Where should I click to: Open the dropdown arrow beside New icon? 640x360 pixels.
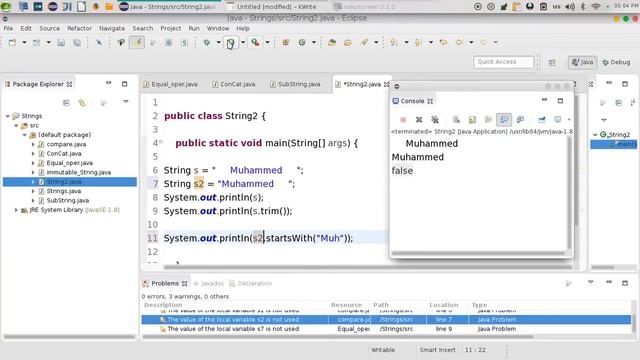pyautogui.click(x=24, y=42)
